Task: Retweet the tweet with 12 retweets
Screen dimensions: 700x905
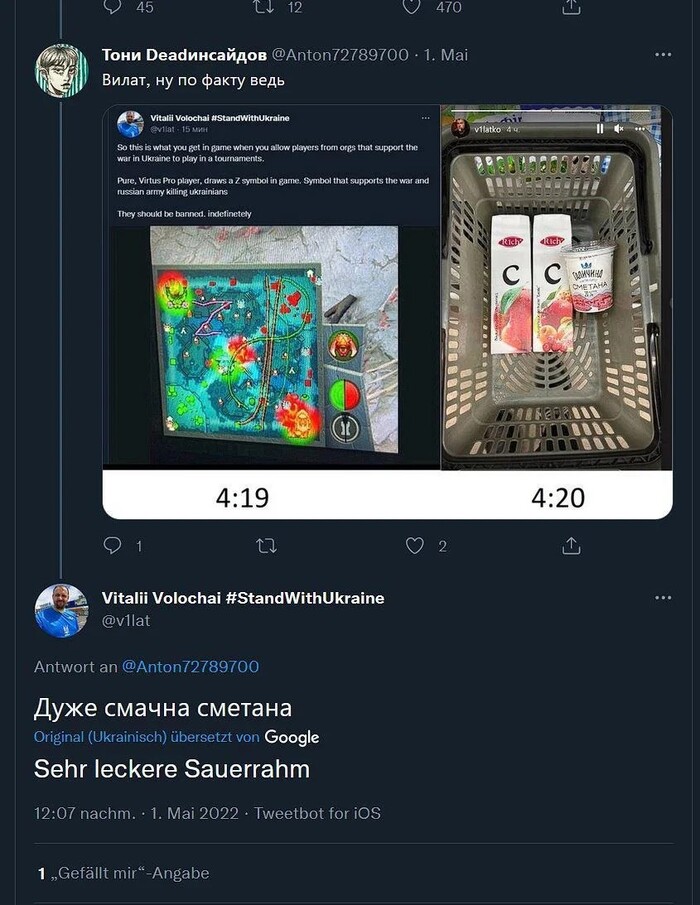Action: (263, 7)
